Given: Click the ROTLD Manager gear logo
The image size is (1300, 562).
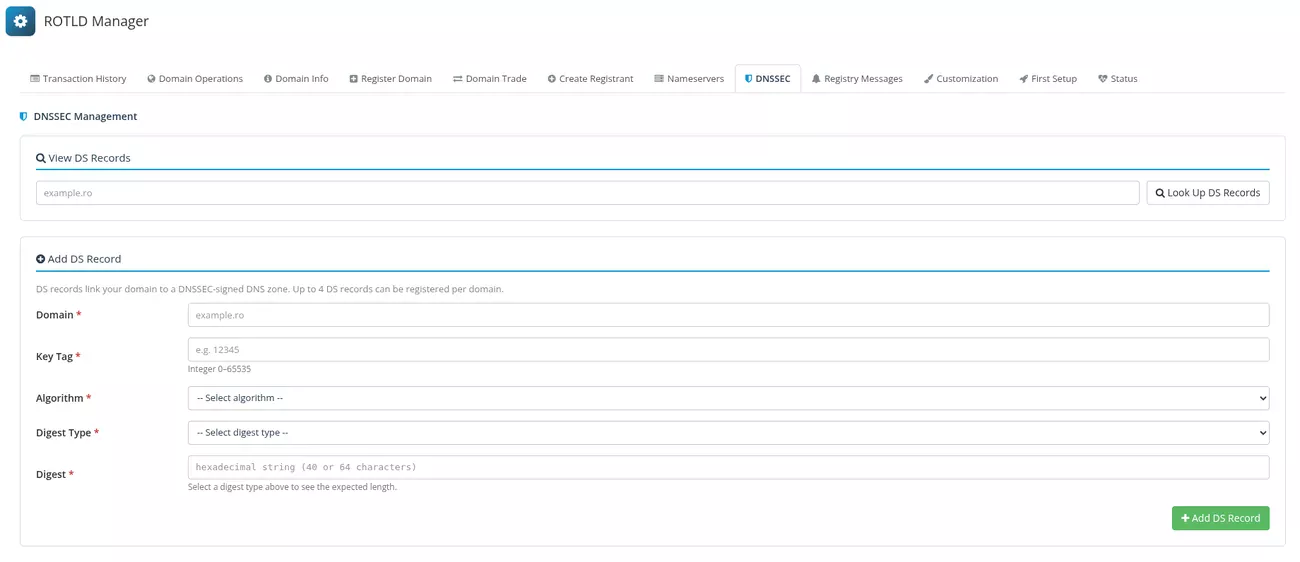Looking at the screenshot, I should [20, 21].
